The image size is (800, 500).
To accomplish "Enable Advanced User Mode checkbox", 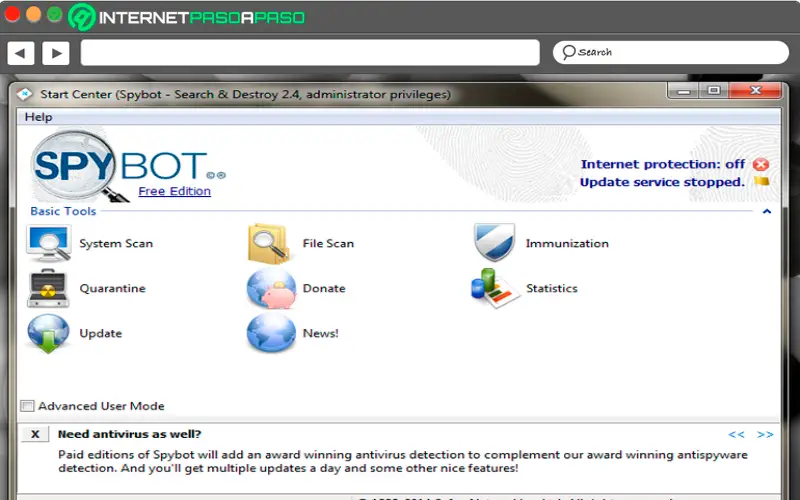I will (x=27, y=406).
